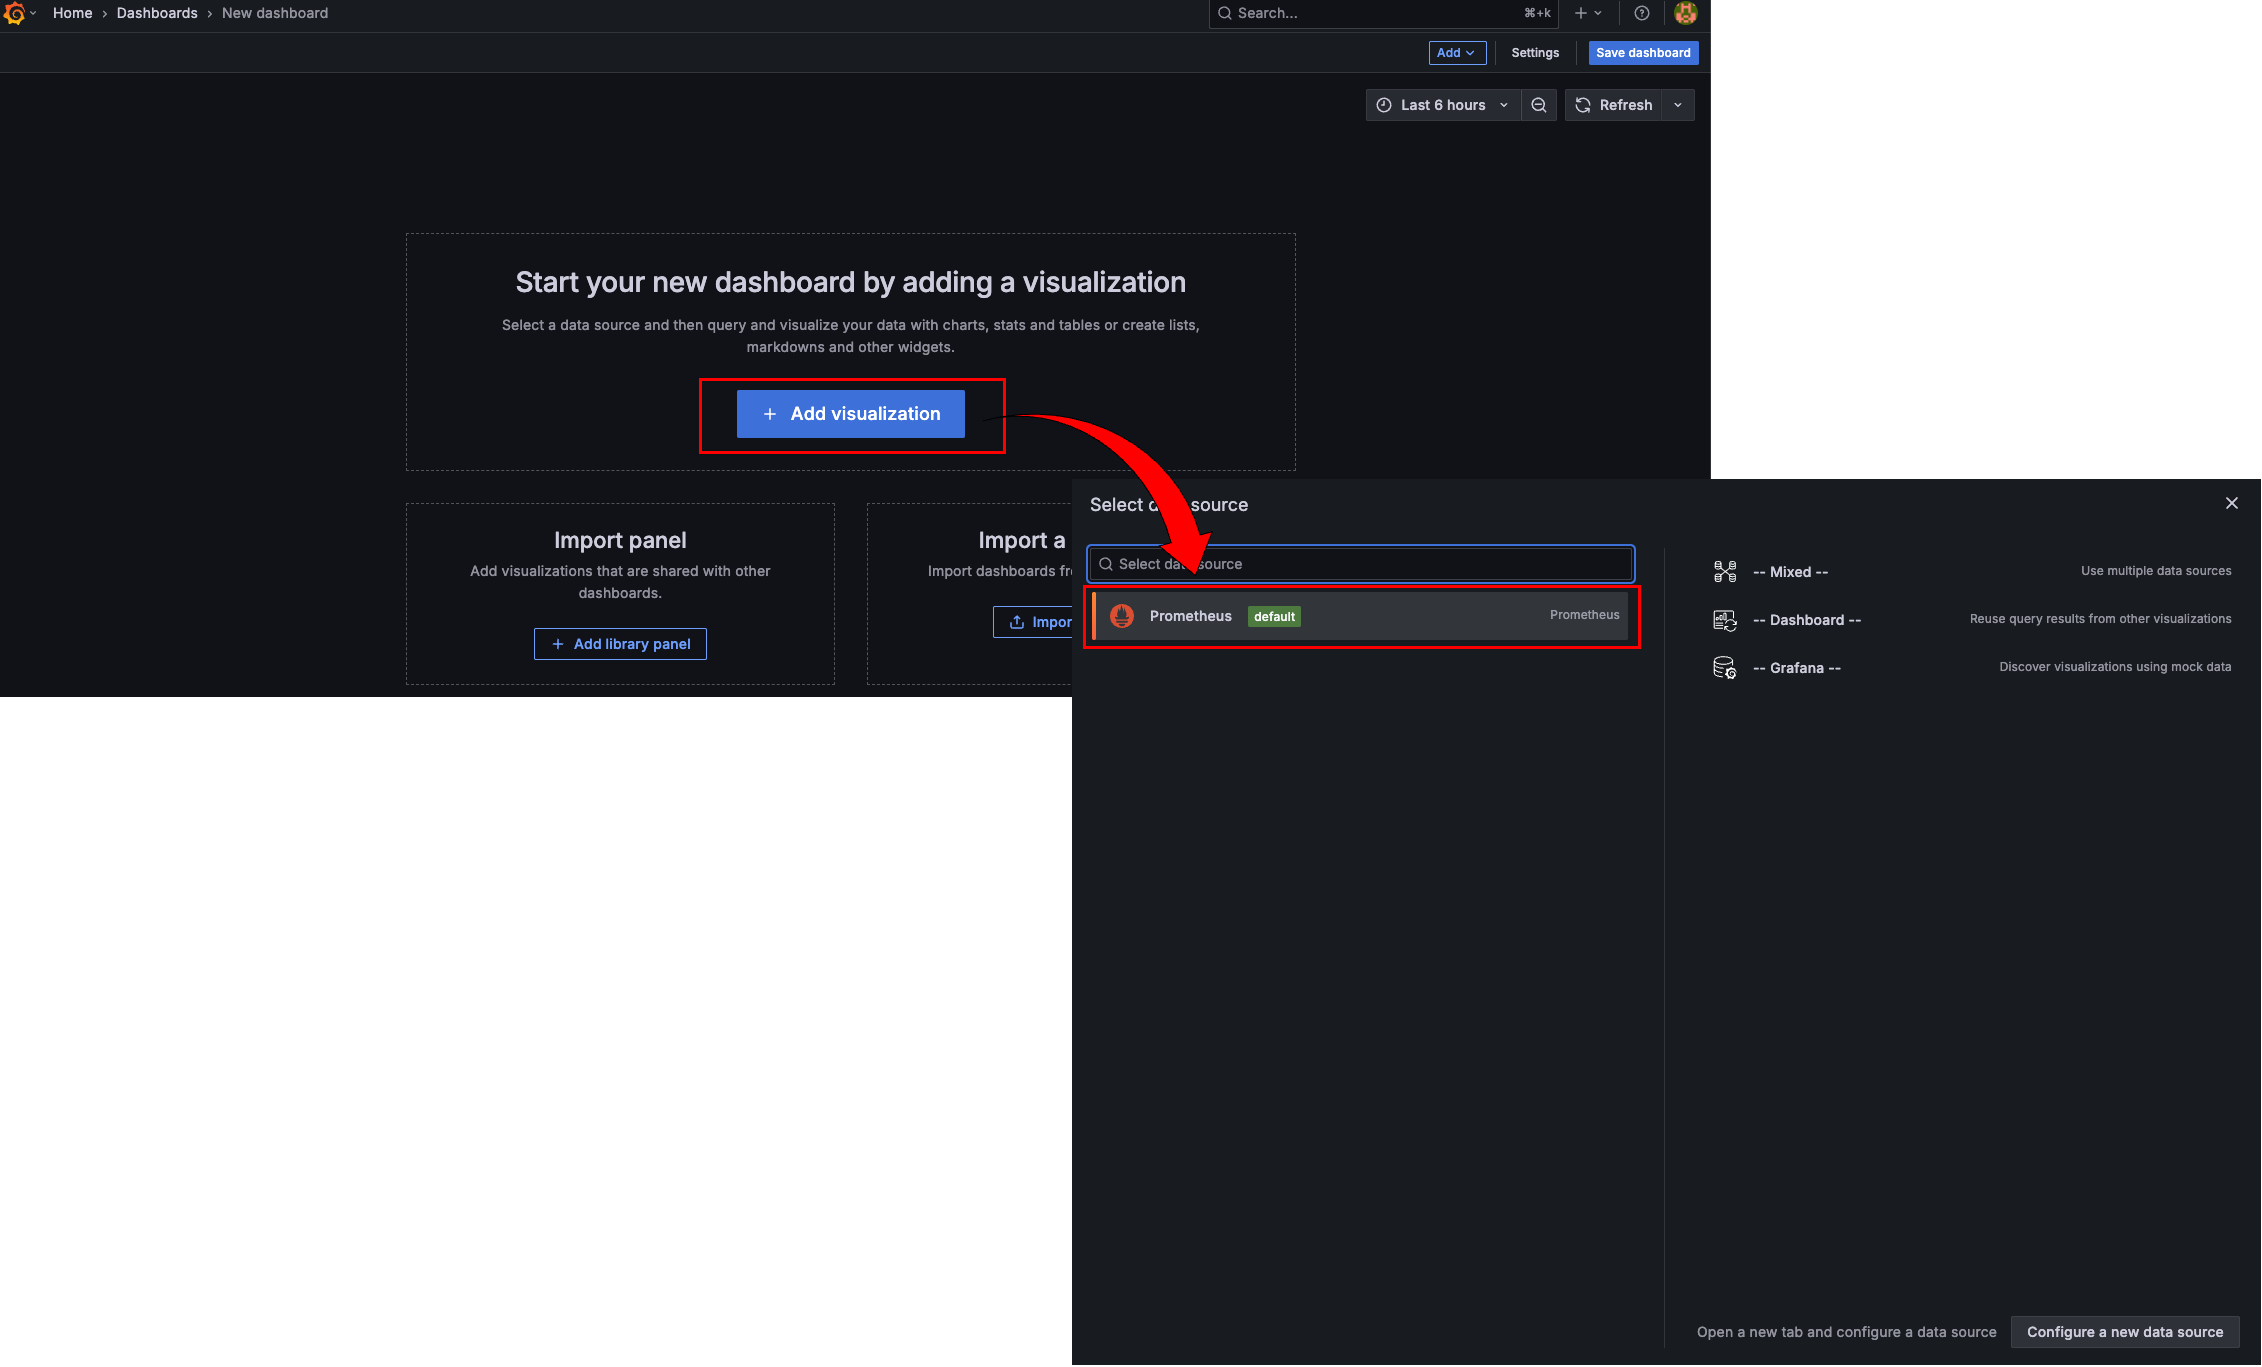Image resolution: width=2262 pixels, height=1367 pixels.
Task: Click the zoom out time range icon
Action: [x=1539, y=105]
